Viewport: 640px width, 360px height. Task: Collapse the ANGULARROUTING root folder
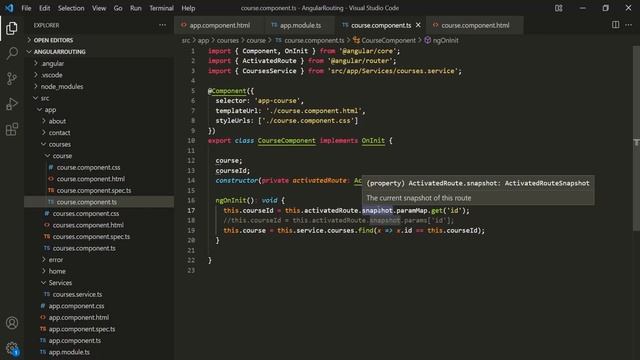[99, 52]
